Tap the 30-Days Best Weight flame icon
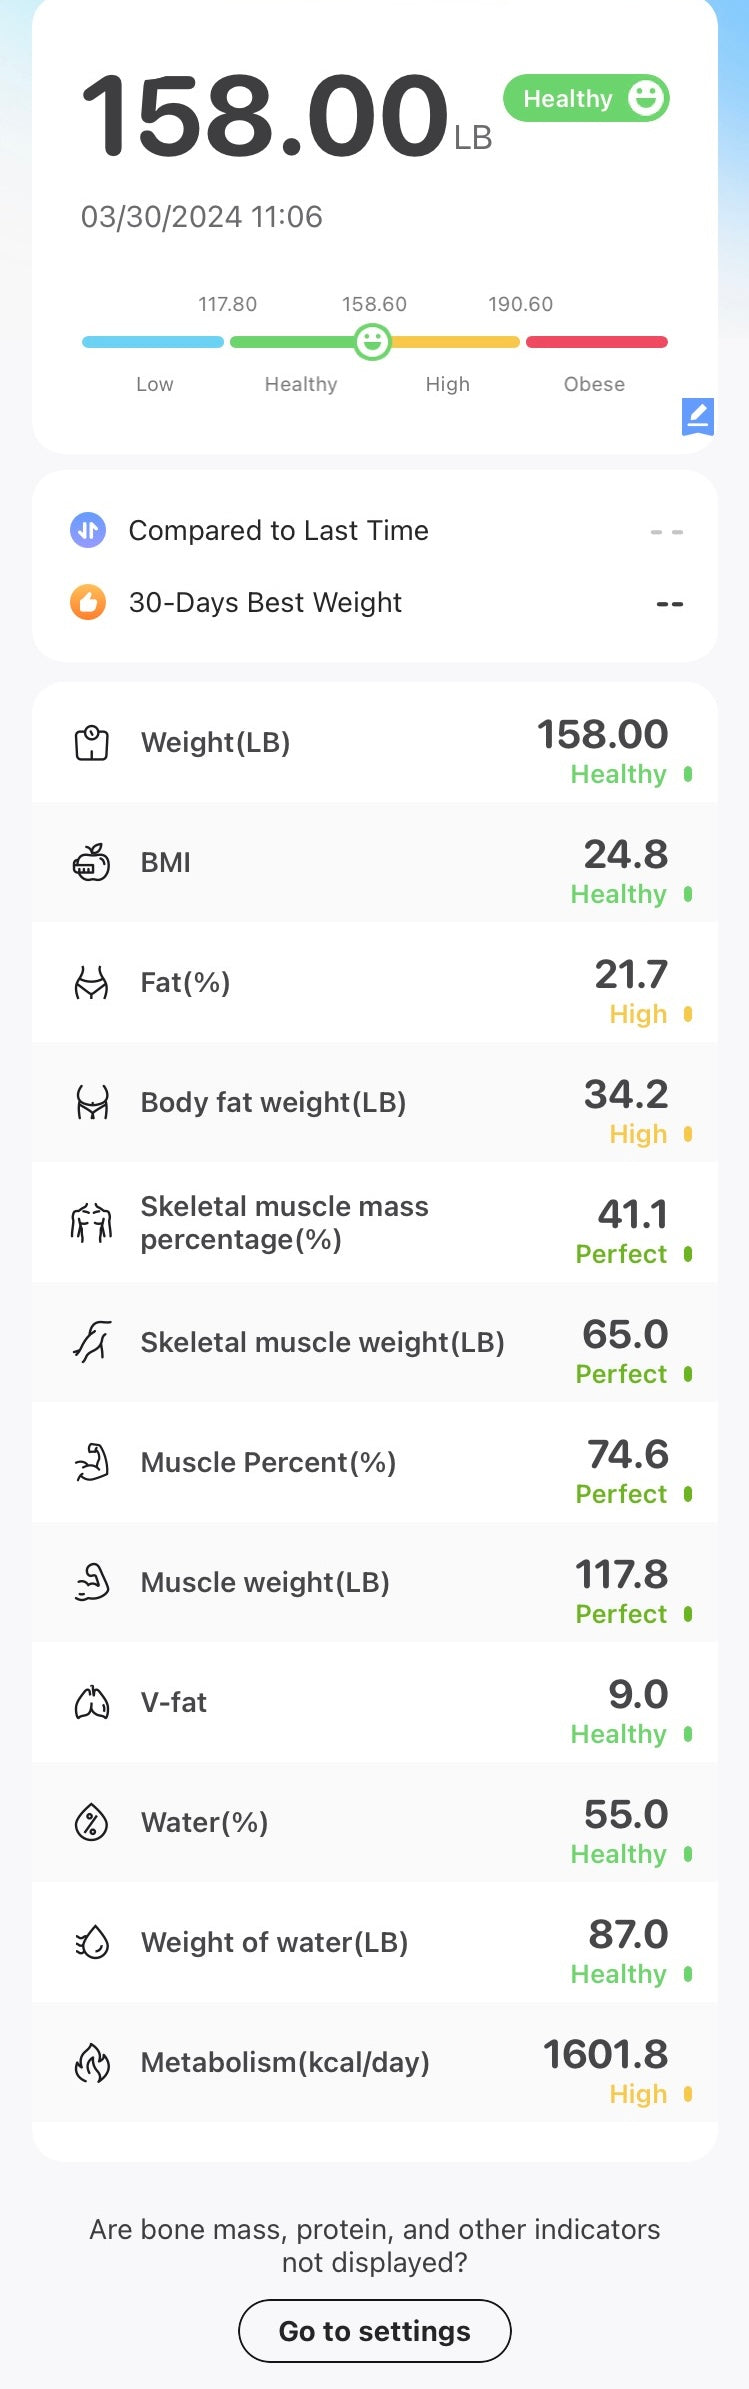Image resolution: width=749 pixels, height=2389 pixels. (x=88, y=602)
